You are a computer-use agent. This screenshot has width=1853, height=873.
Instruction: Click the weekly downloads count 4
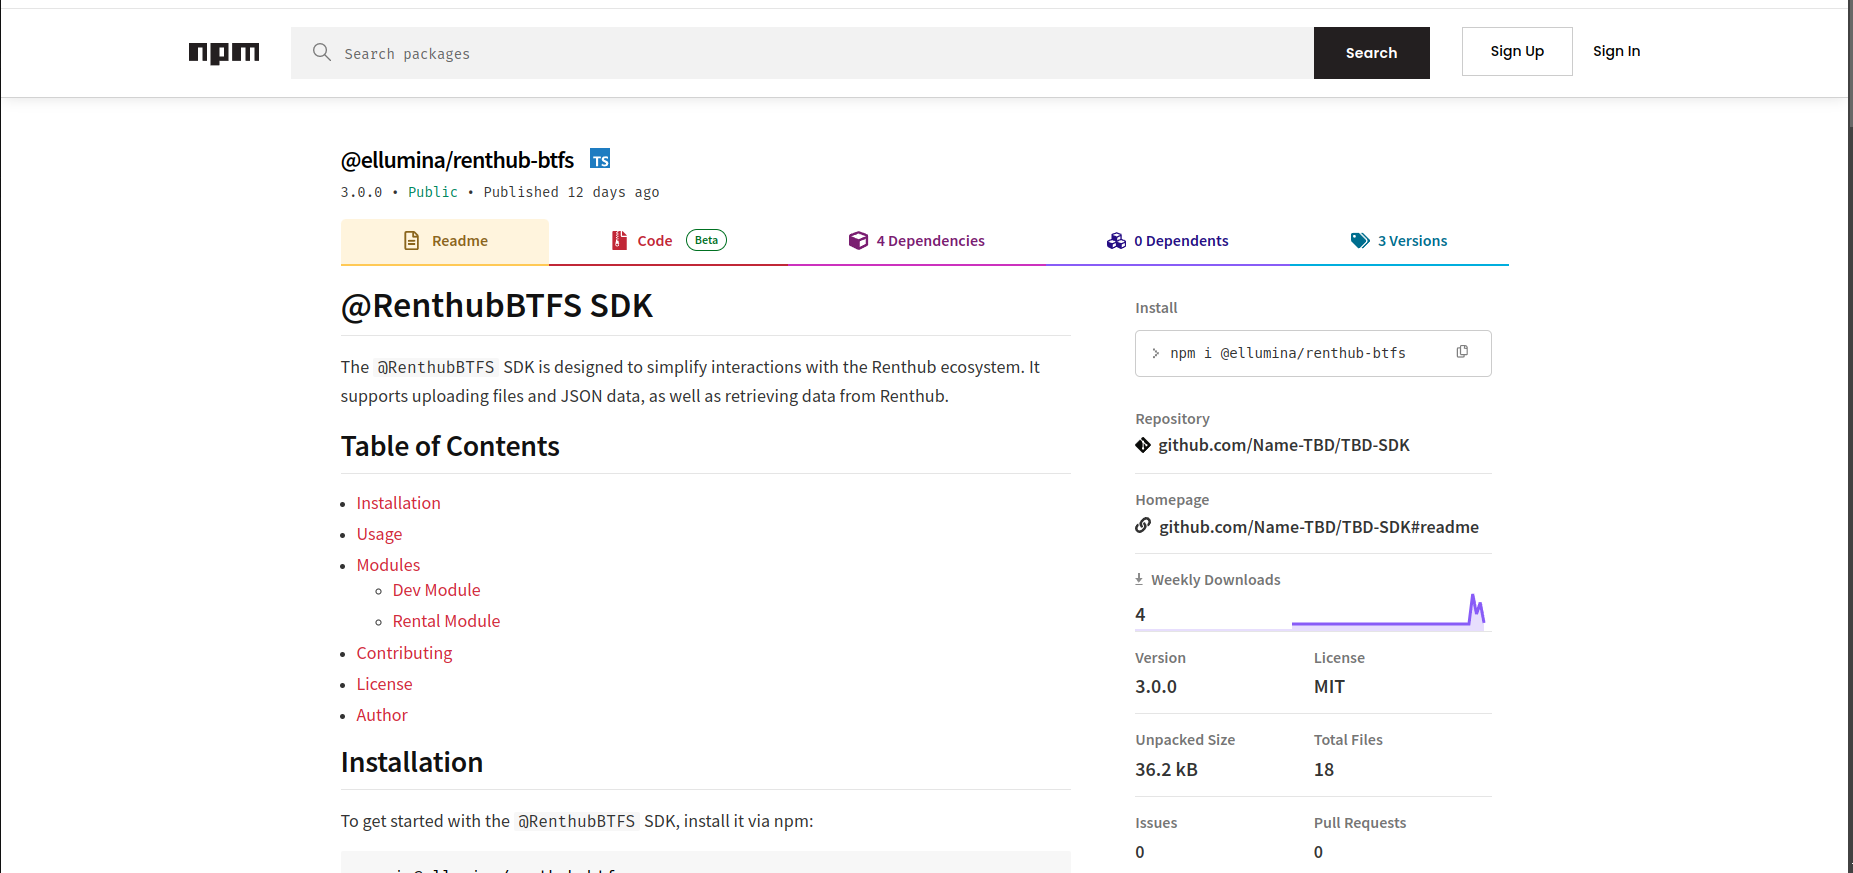(x=1140, y=615)
